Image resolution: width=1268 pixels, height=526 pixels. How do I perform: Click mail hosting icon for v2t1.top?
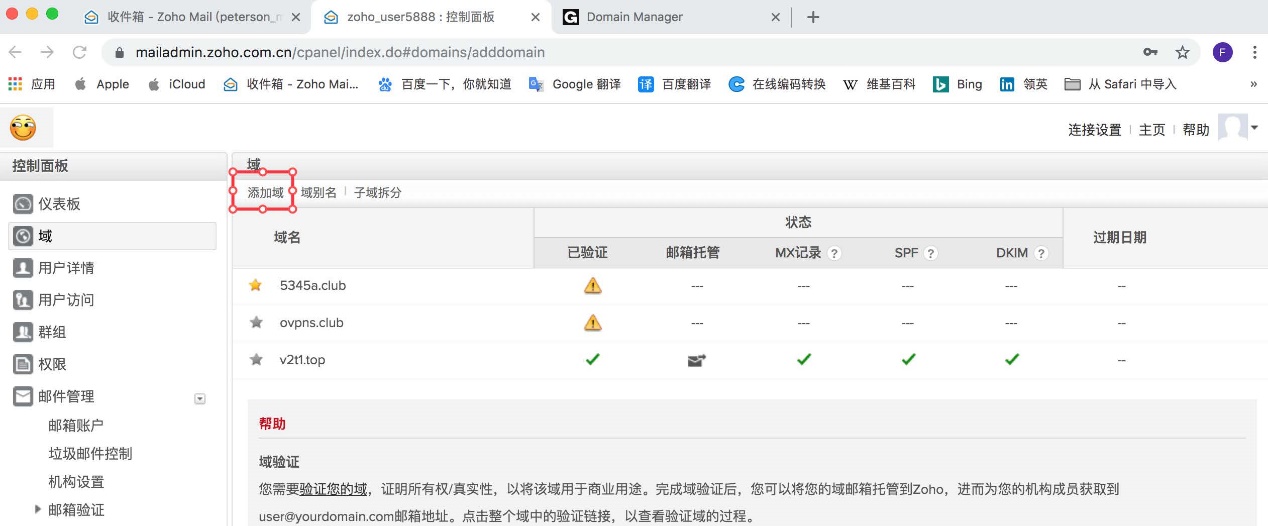pos(697,360)
